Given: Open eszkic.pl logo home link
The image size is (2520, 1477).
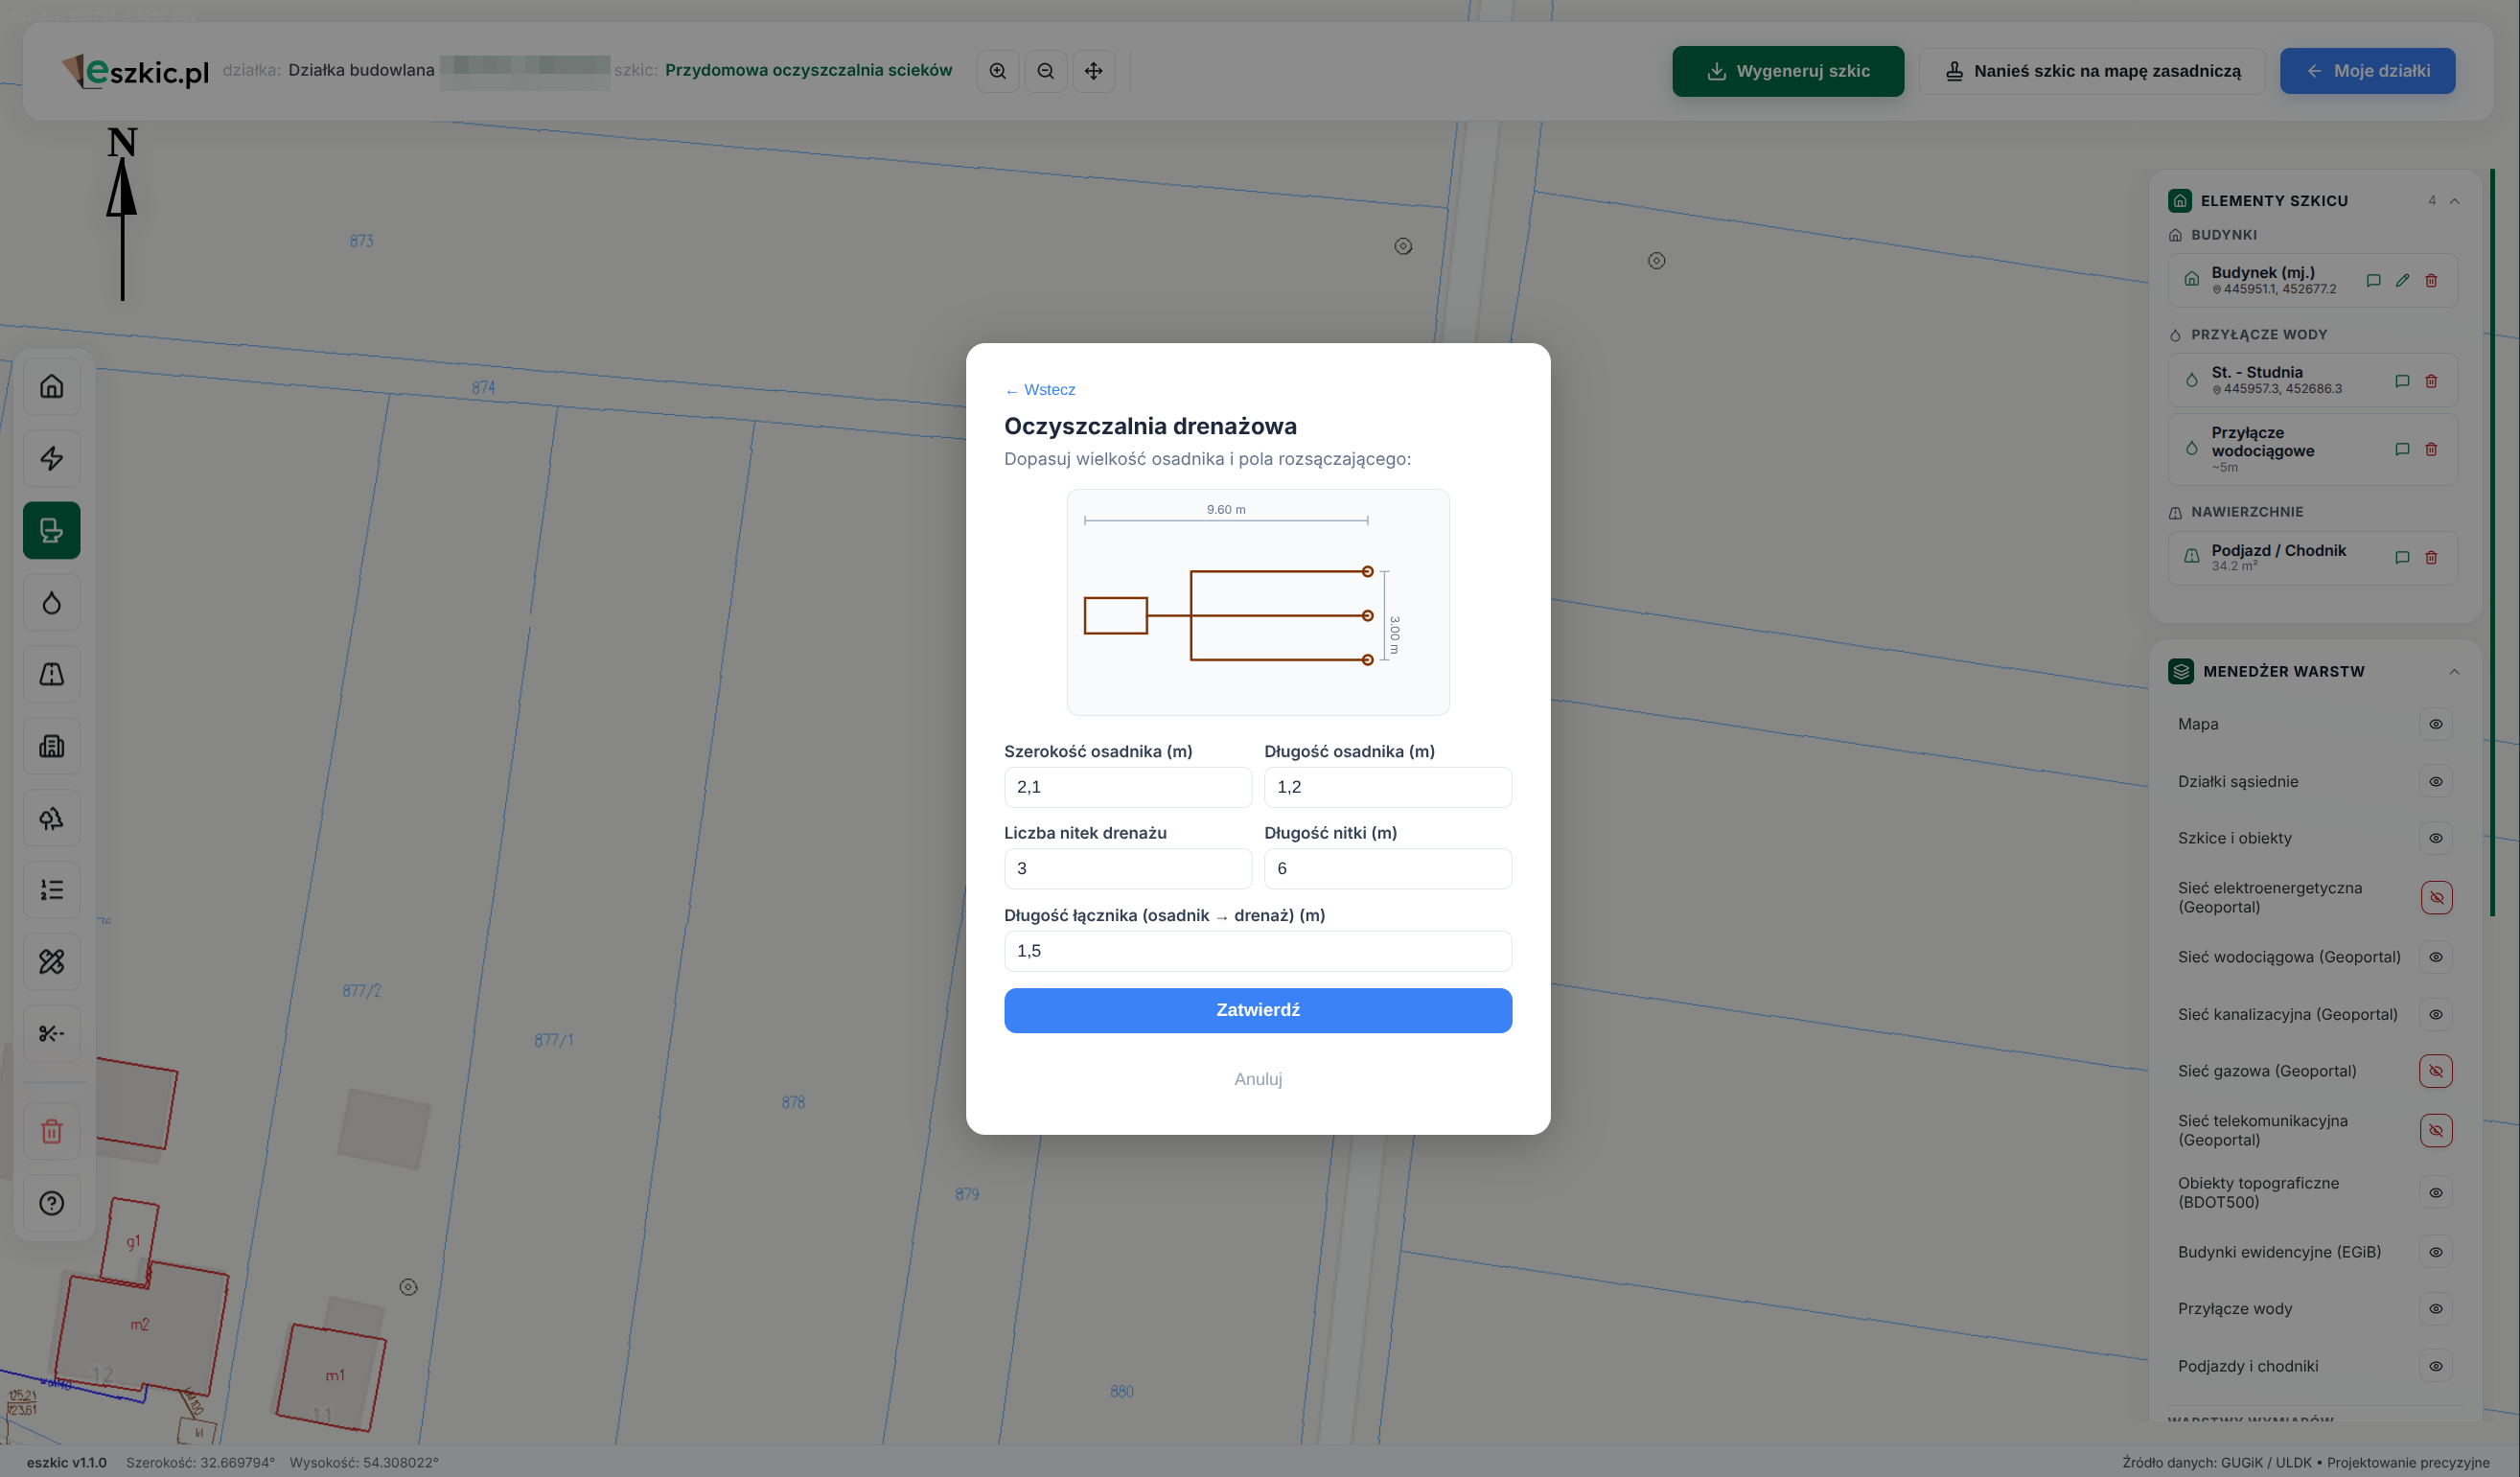Looking at the screenshot, I should coord(135,71).
